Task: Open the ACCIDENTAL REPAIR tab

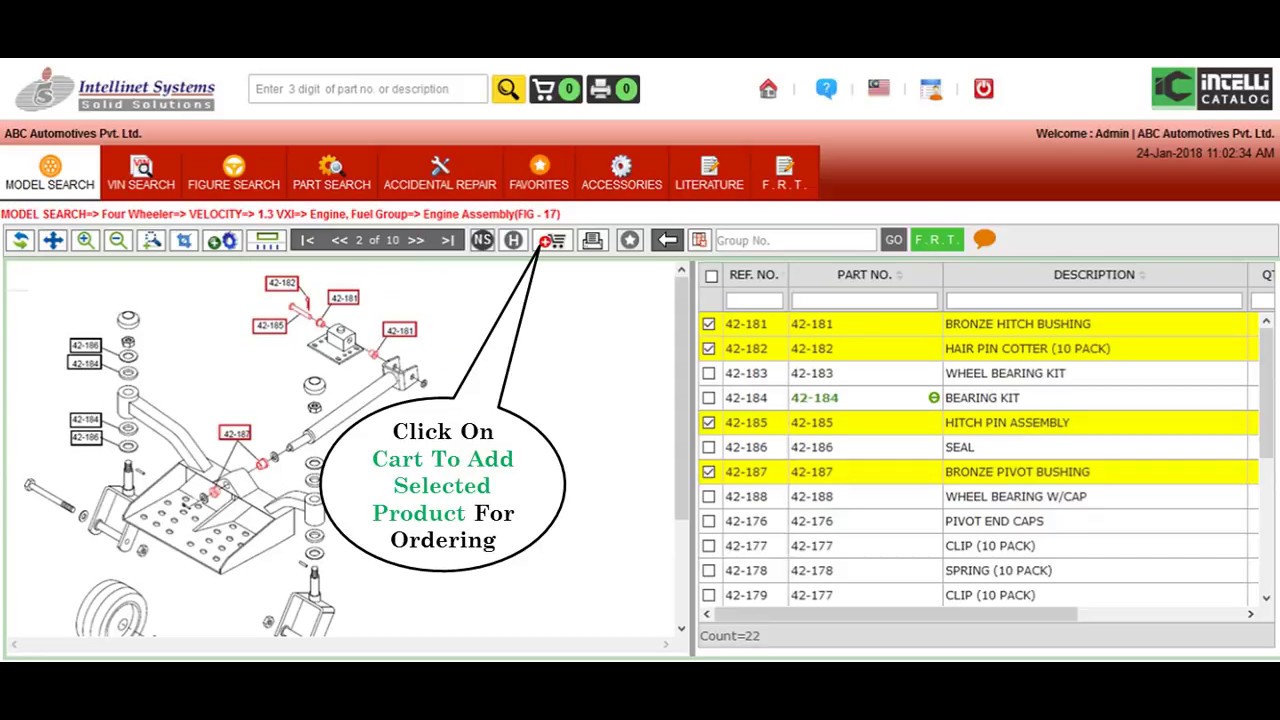Action: [440, 173]
